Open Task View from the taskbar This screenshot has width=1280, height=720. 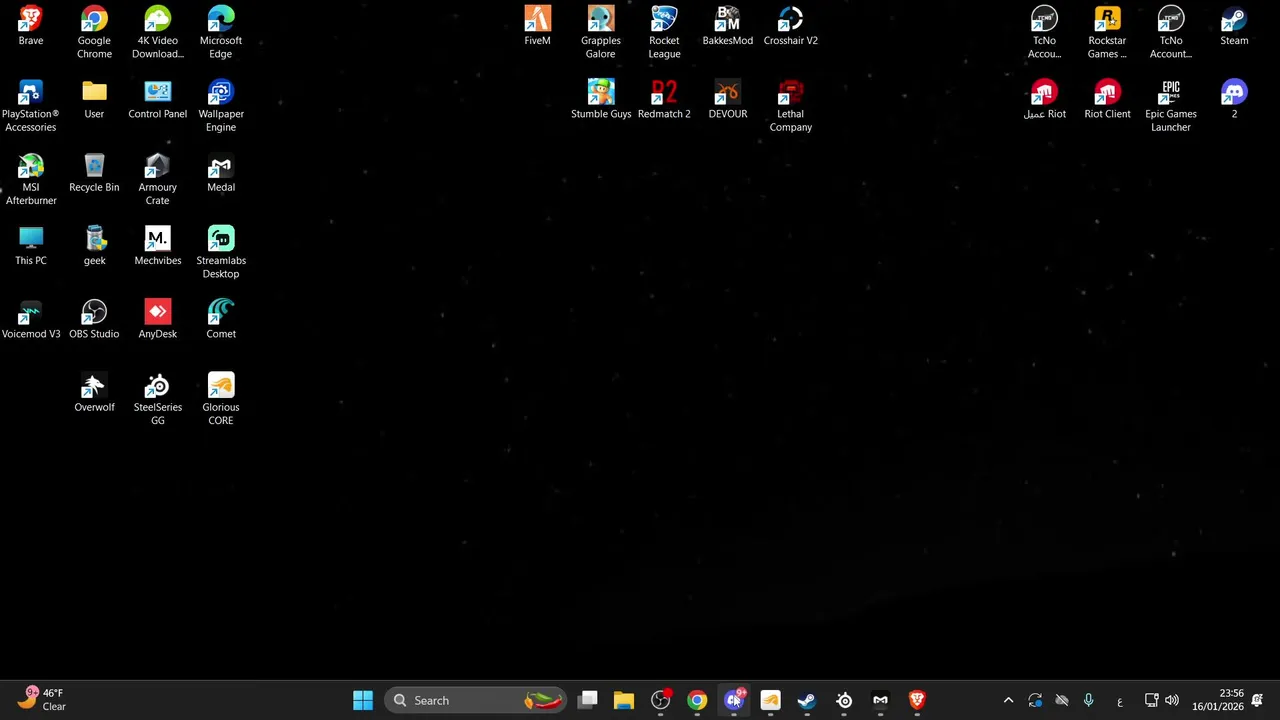588,700
